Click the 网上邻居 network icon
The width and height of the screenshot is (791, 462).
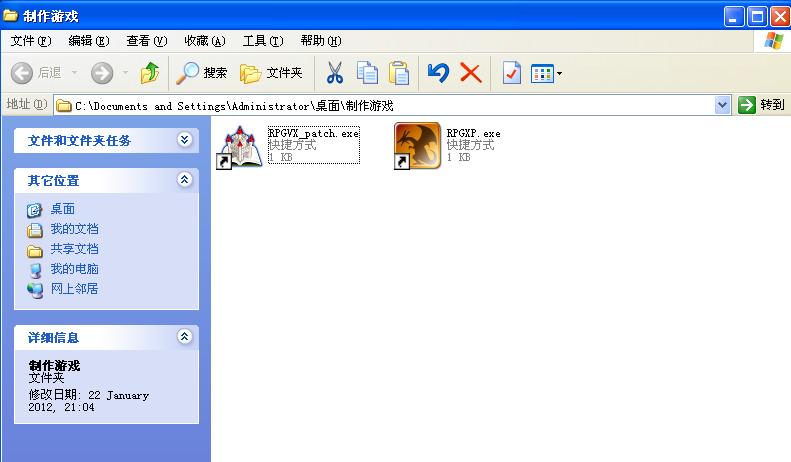coord(34,290)
